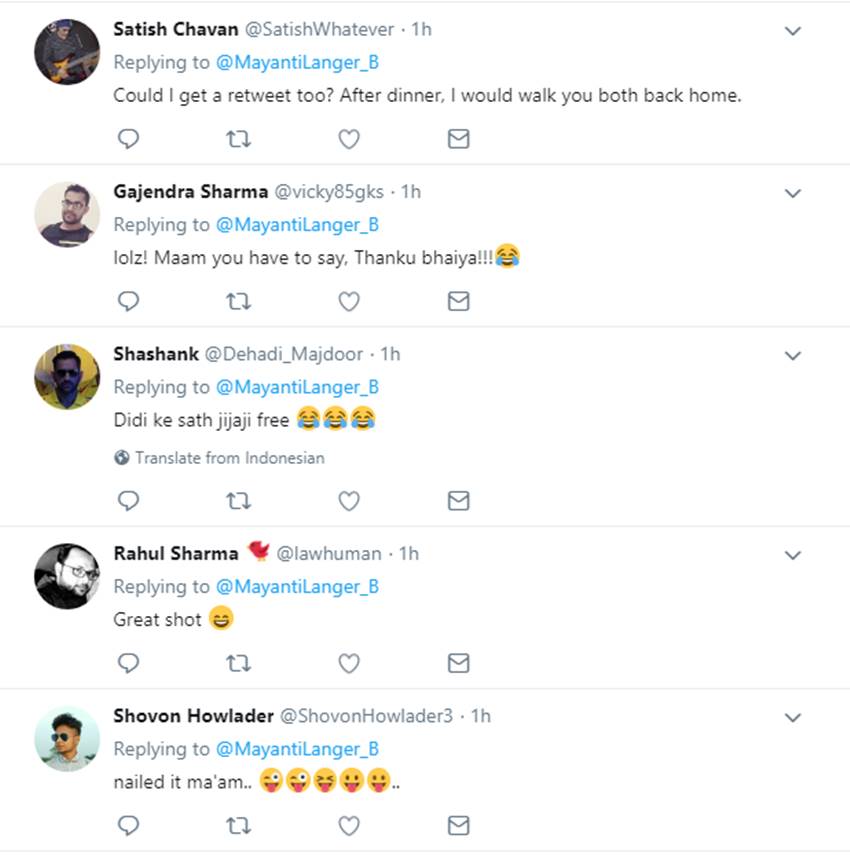Like Rahul Sharma's 'Great shot' tweet
This screenshot has width=850, height=856.
pyautogui.click(x=348, y=663)
